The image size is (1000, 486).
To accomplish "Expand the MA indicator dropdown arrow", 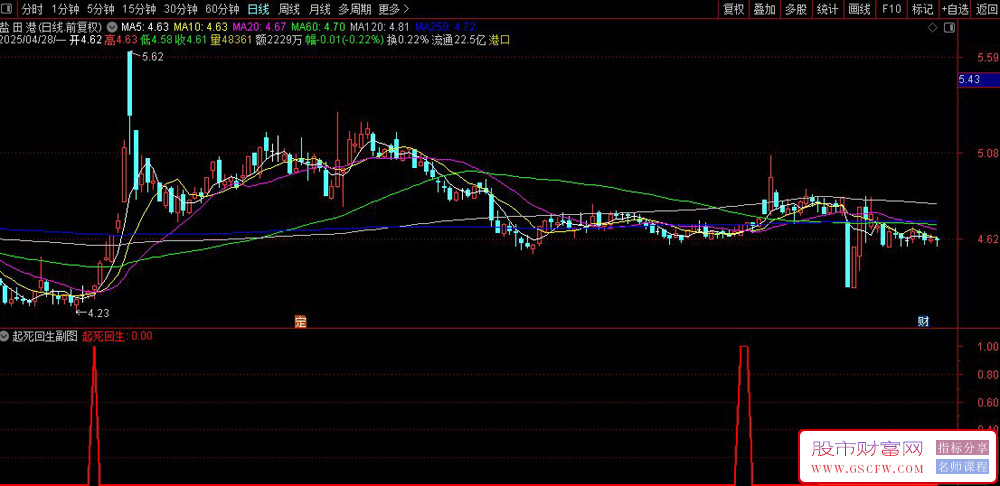I will pos(112,27).
